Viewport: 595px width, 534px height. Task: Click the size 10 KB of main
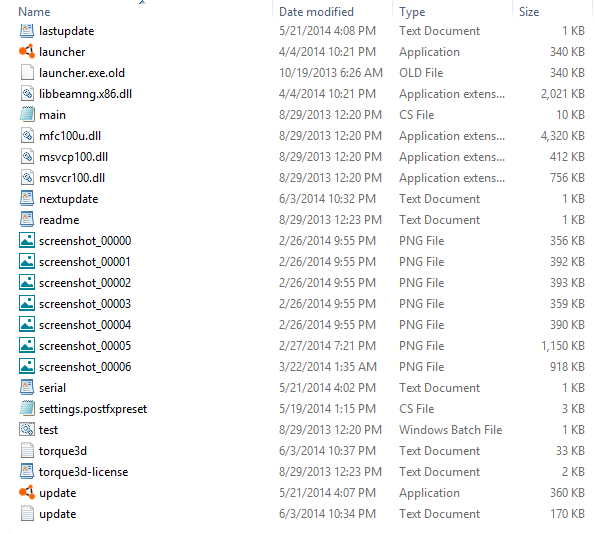tap(570, 115)
